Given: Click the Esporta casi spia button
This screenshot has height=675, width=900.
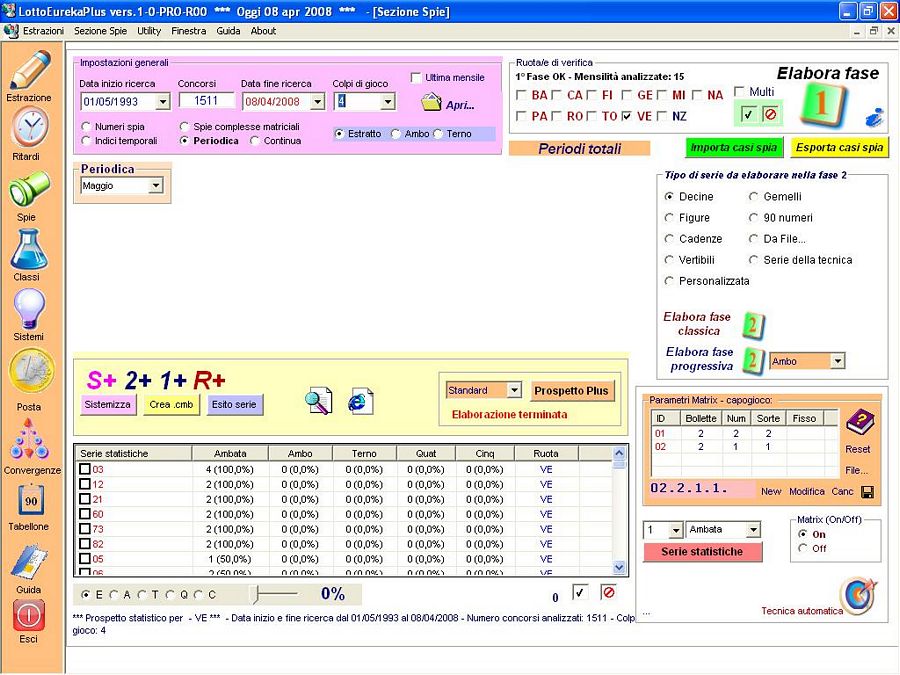Looking at the screenshot, I should click(x=839, y=148).
